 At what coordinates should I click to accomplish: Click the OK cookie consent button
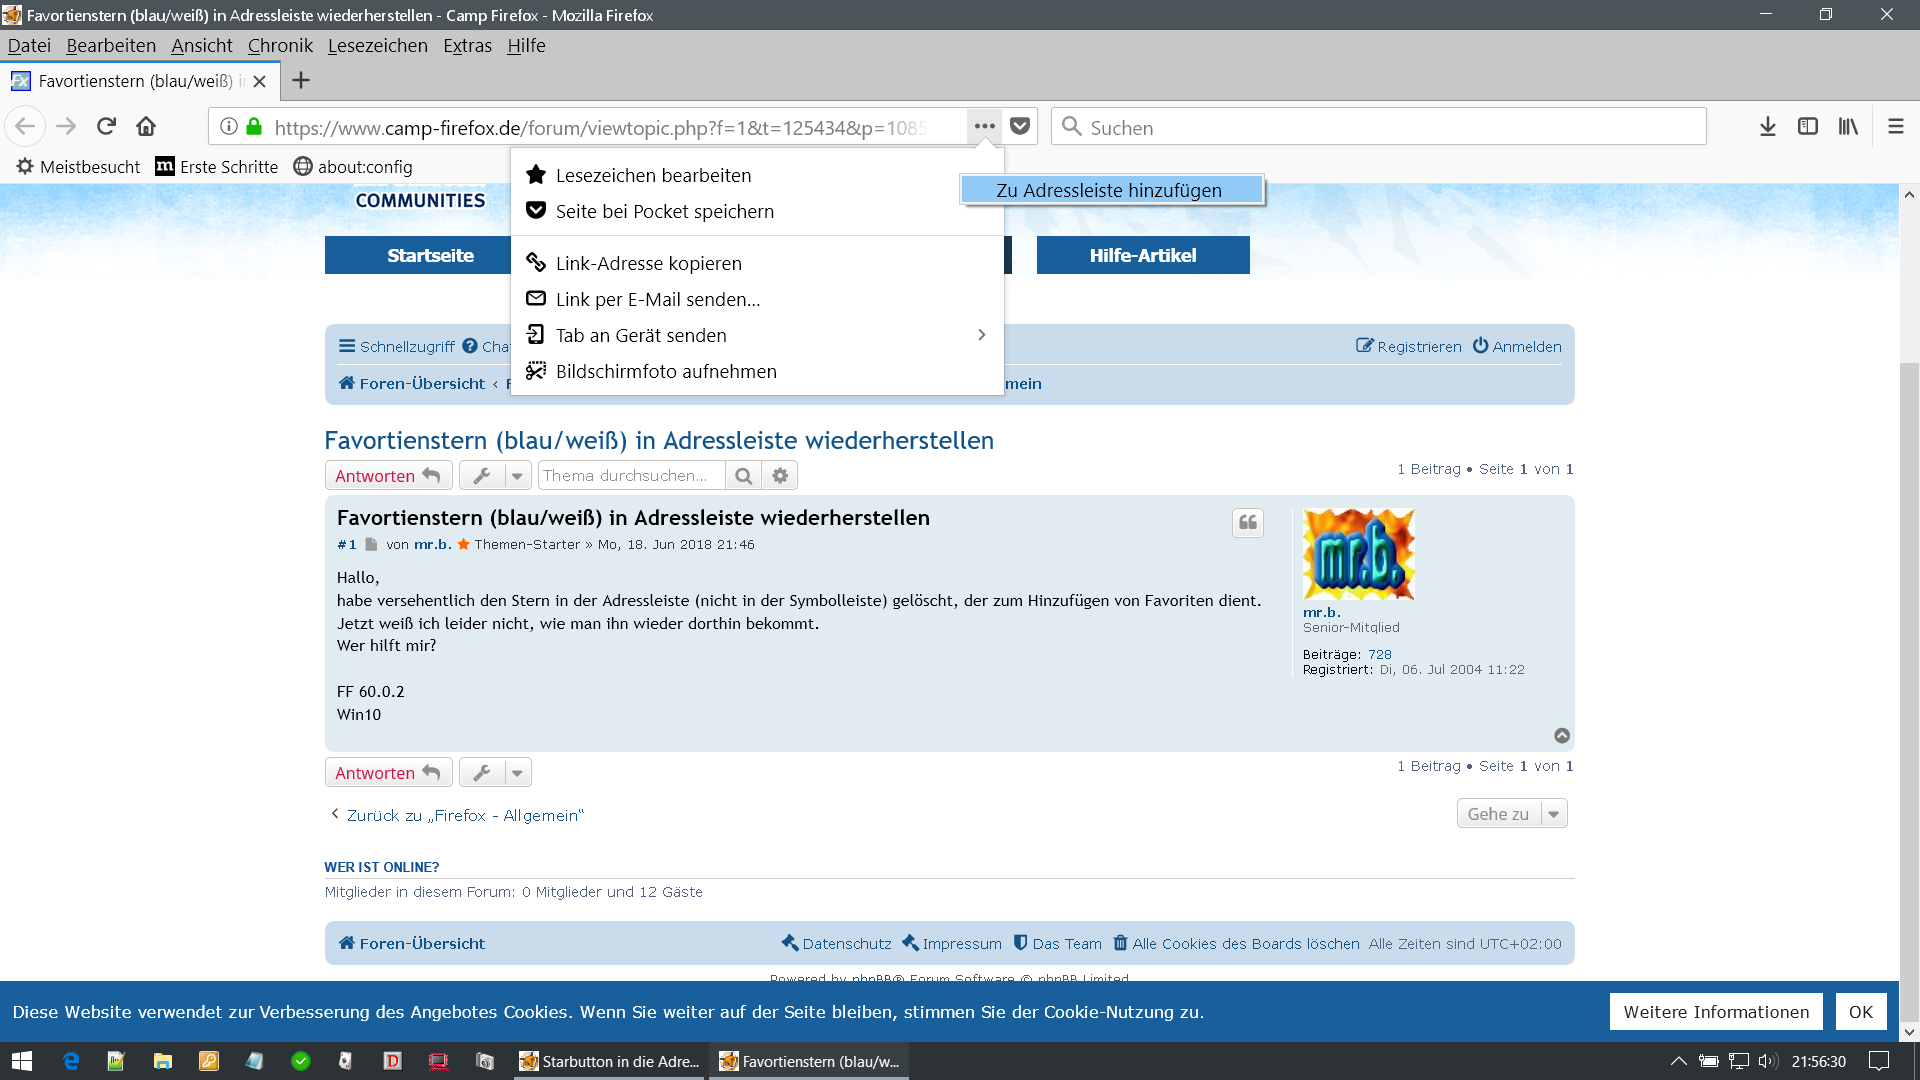[x=1860, y=1011]
